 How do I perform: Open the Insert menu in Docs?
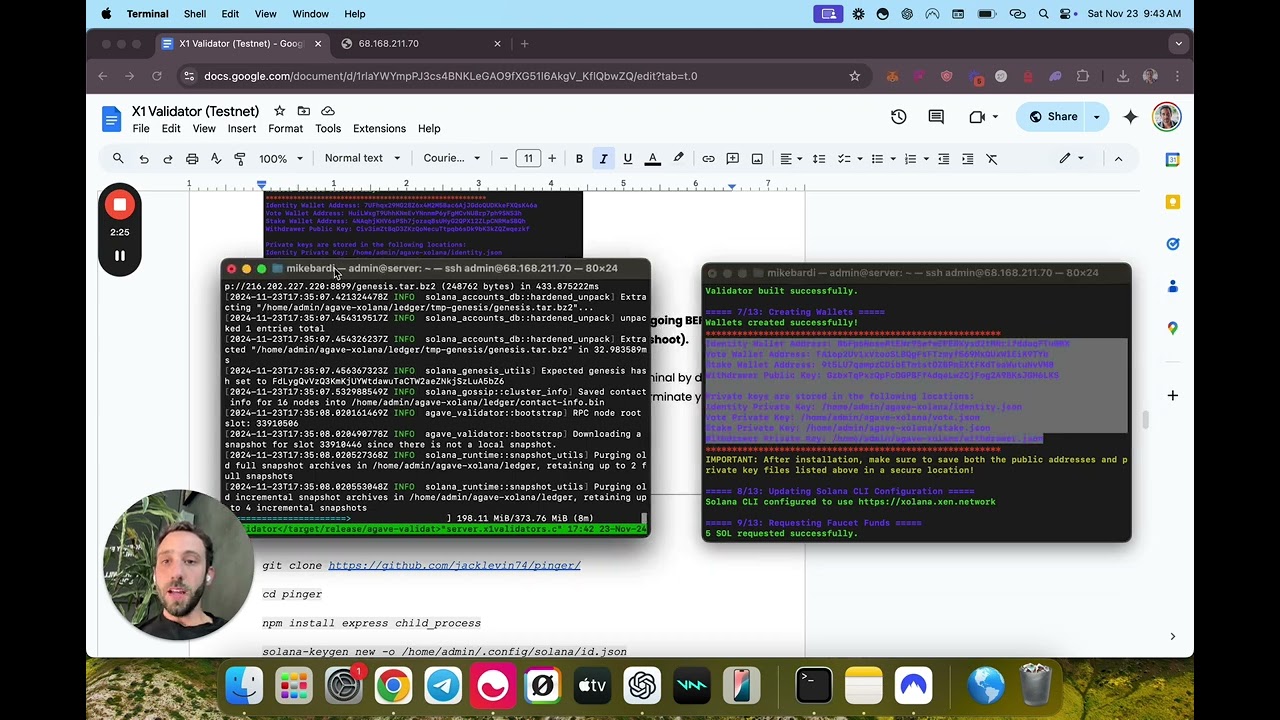click(x=241, y=129)
